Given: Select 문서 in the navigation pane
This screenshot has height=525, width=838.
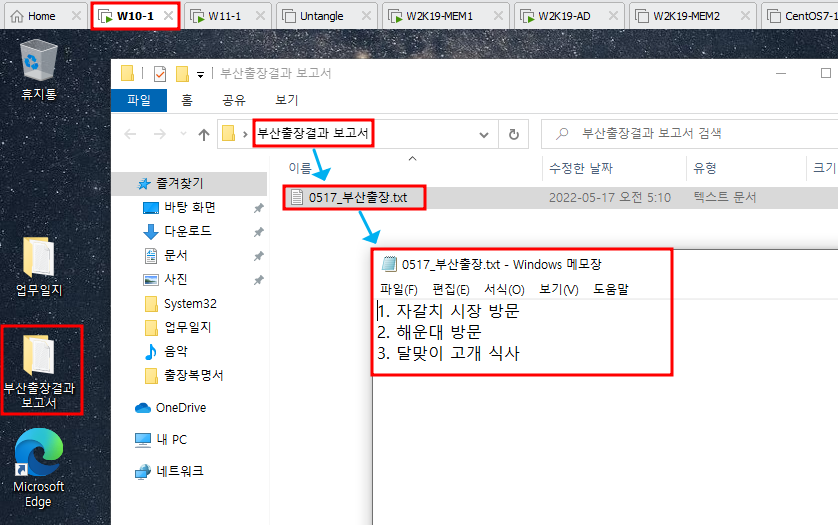Looking at the screenshot, I should coord(175,255).
